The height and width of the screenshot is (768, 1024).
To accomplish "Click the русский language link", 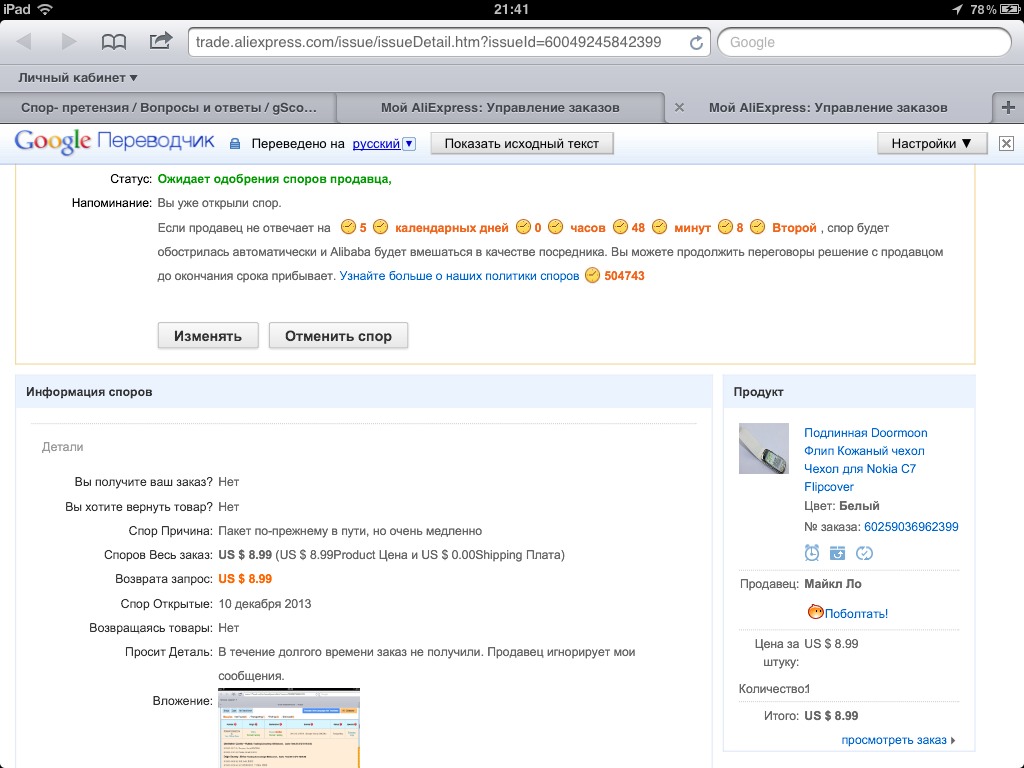I will coord(376,144).
